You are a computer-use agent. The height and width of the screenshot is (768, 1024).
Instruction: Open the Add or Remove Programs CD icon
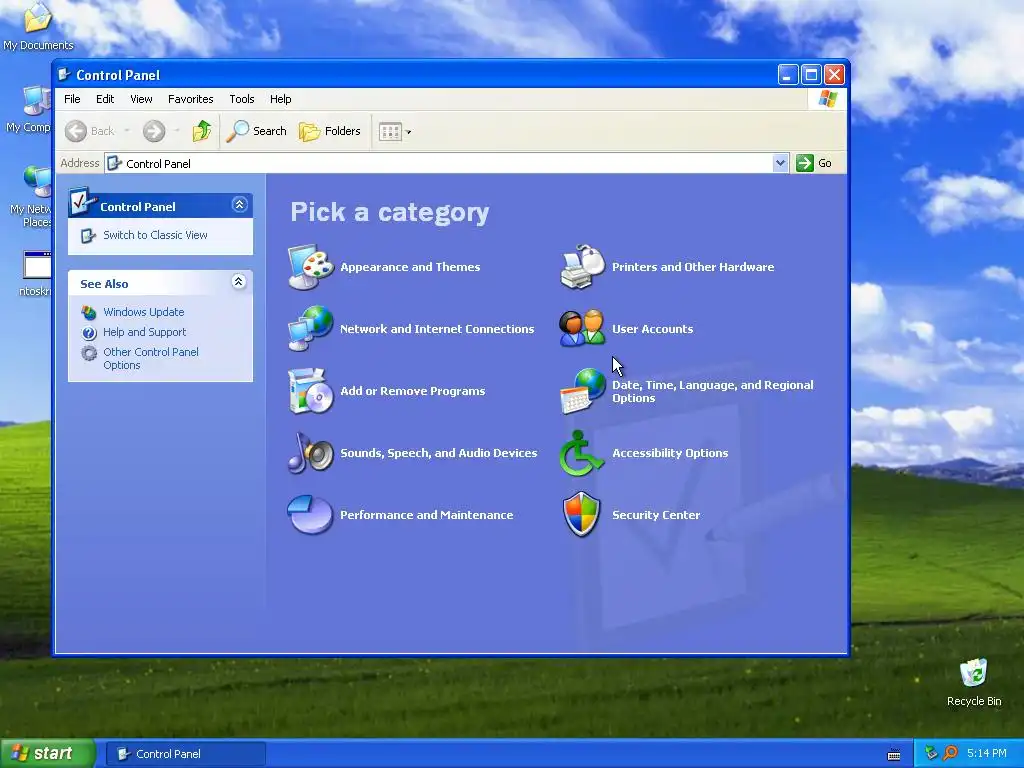tap(311, 391)
